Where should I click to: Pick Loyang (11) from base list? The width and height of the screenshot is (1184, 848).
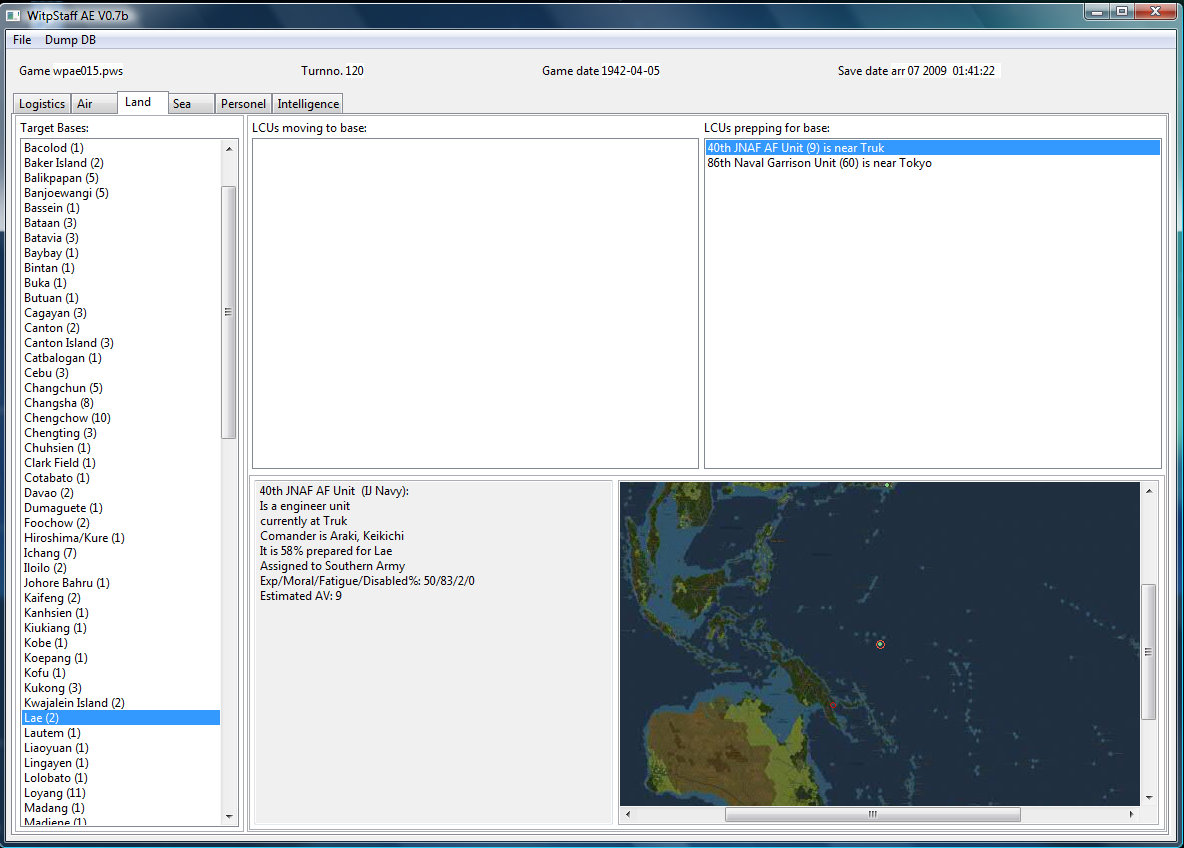click(x=55, y=793)
